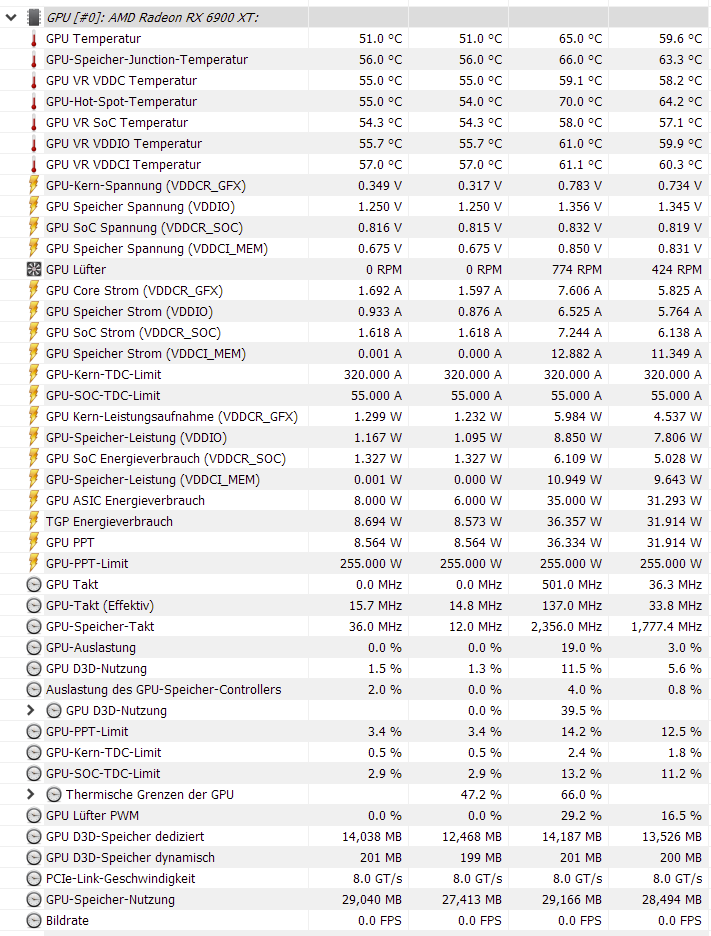This screenshot has width=711, height=936.
Task: Click the 2,356.0 MHz maximum memory clock value
Action: click(x=567, y=627)
